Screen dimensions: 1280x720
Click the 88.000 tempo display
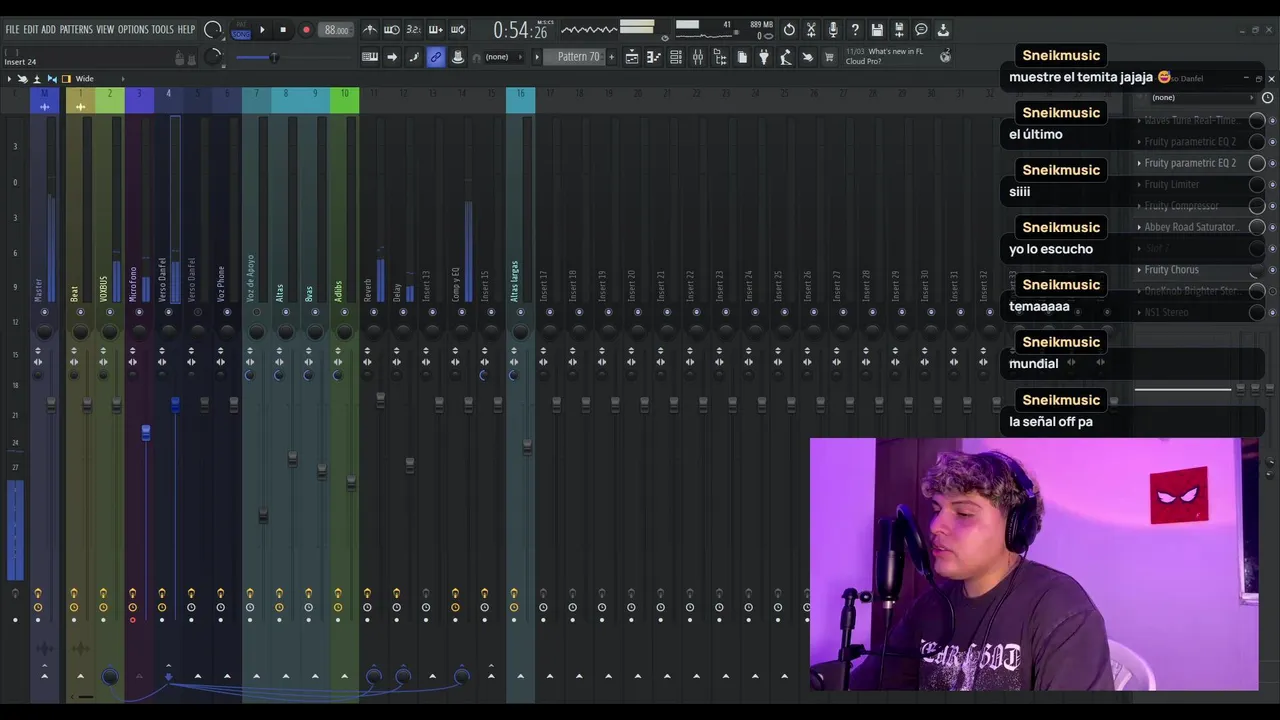click(x=337, y=29)
